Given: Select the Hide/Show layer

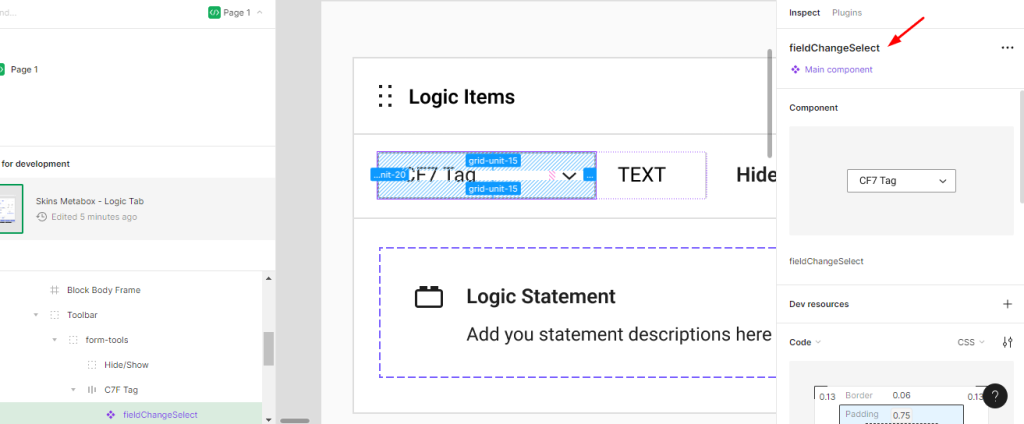Looking at the screenshot, I should 126,365.
